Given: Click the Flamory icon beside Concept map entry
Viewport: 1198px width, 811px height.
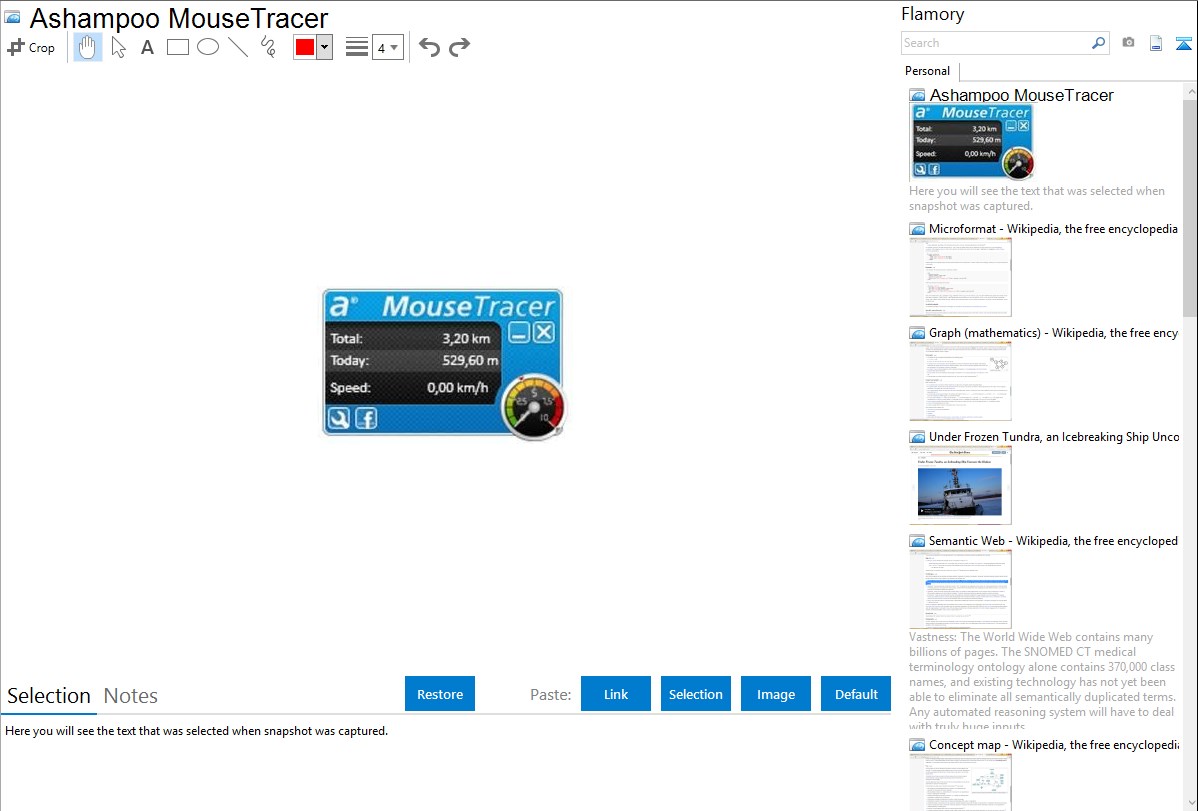Looking at the screenshot, I should click(918, 745).
